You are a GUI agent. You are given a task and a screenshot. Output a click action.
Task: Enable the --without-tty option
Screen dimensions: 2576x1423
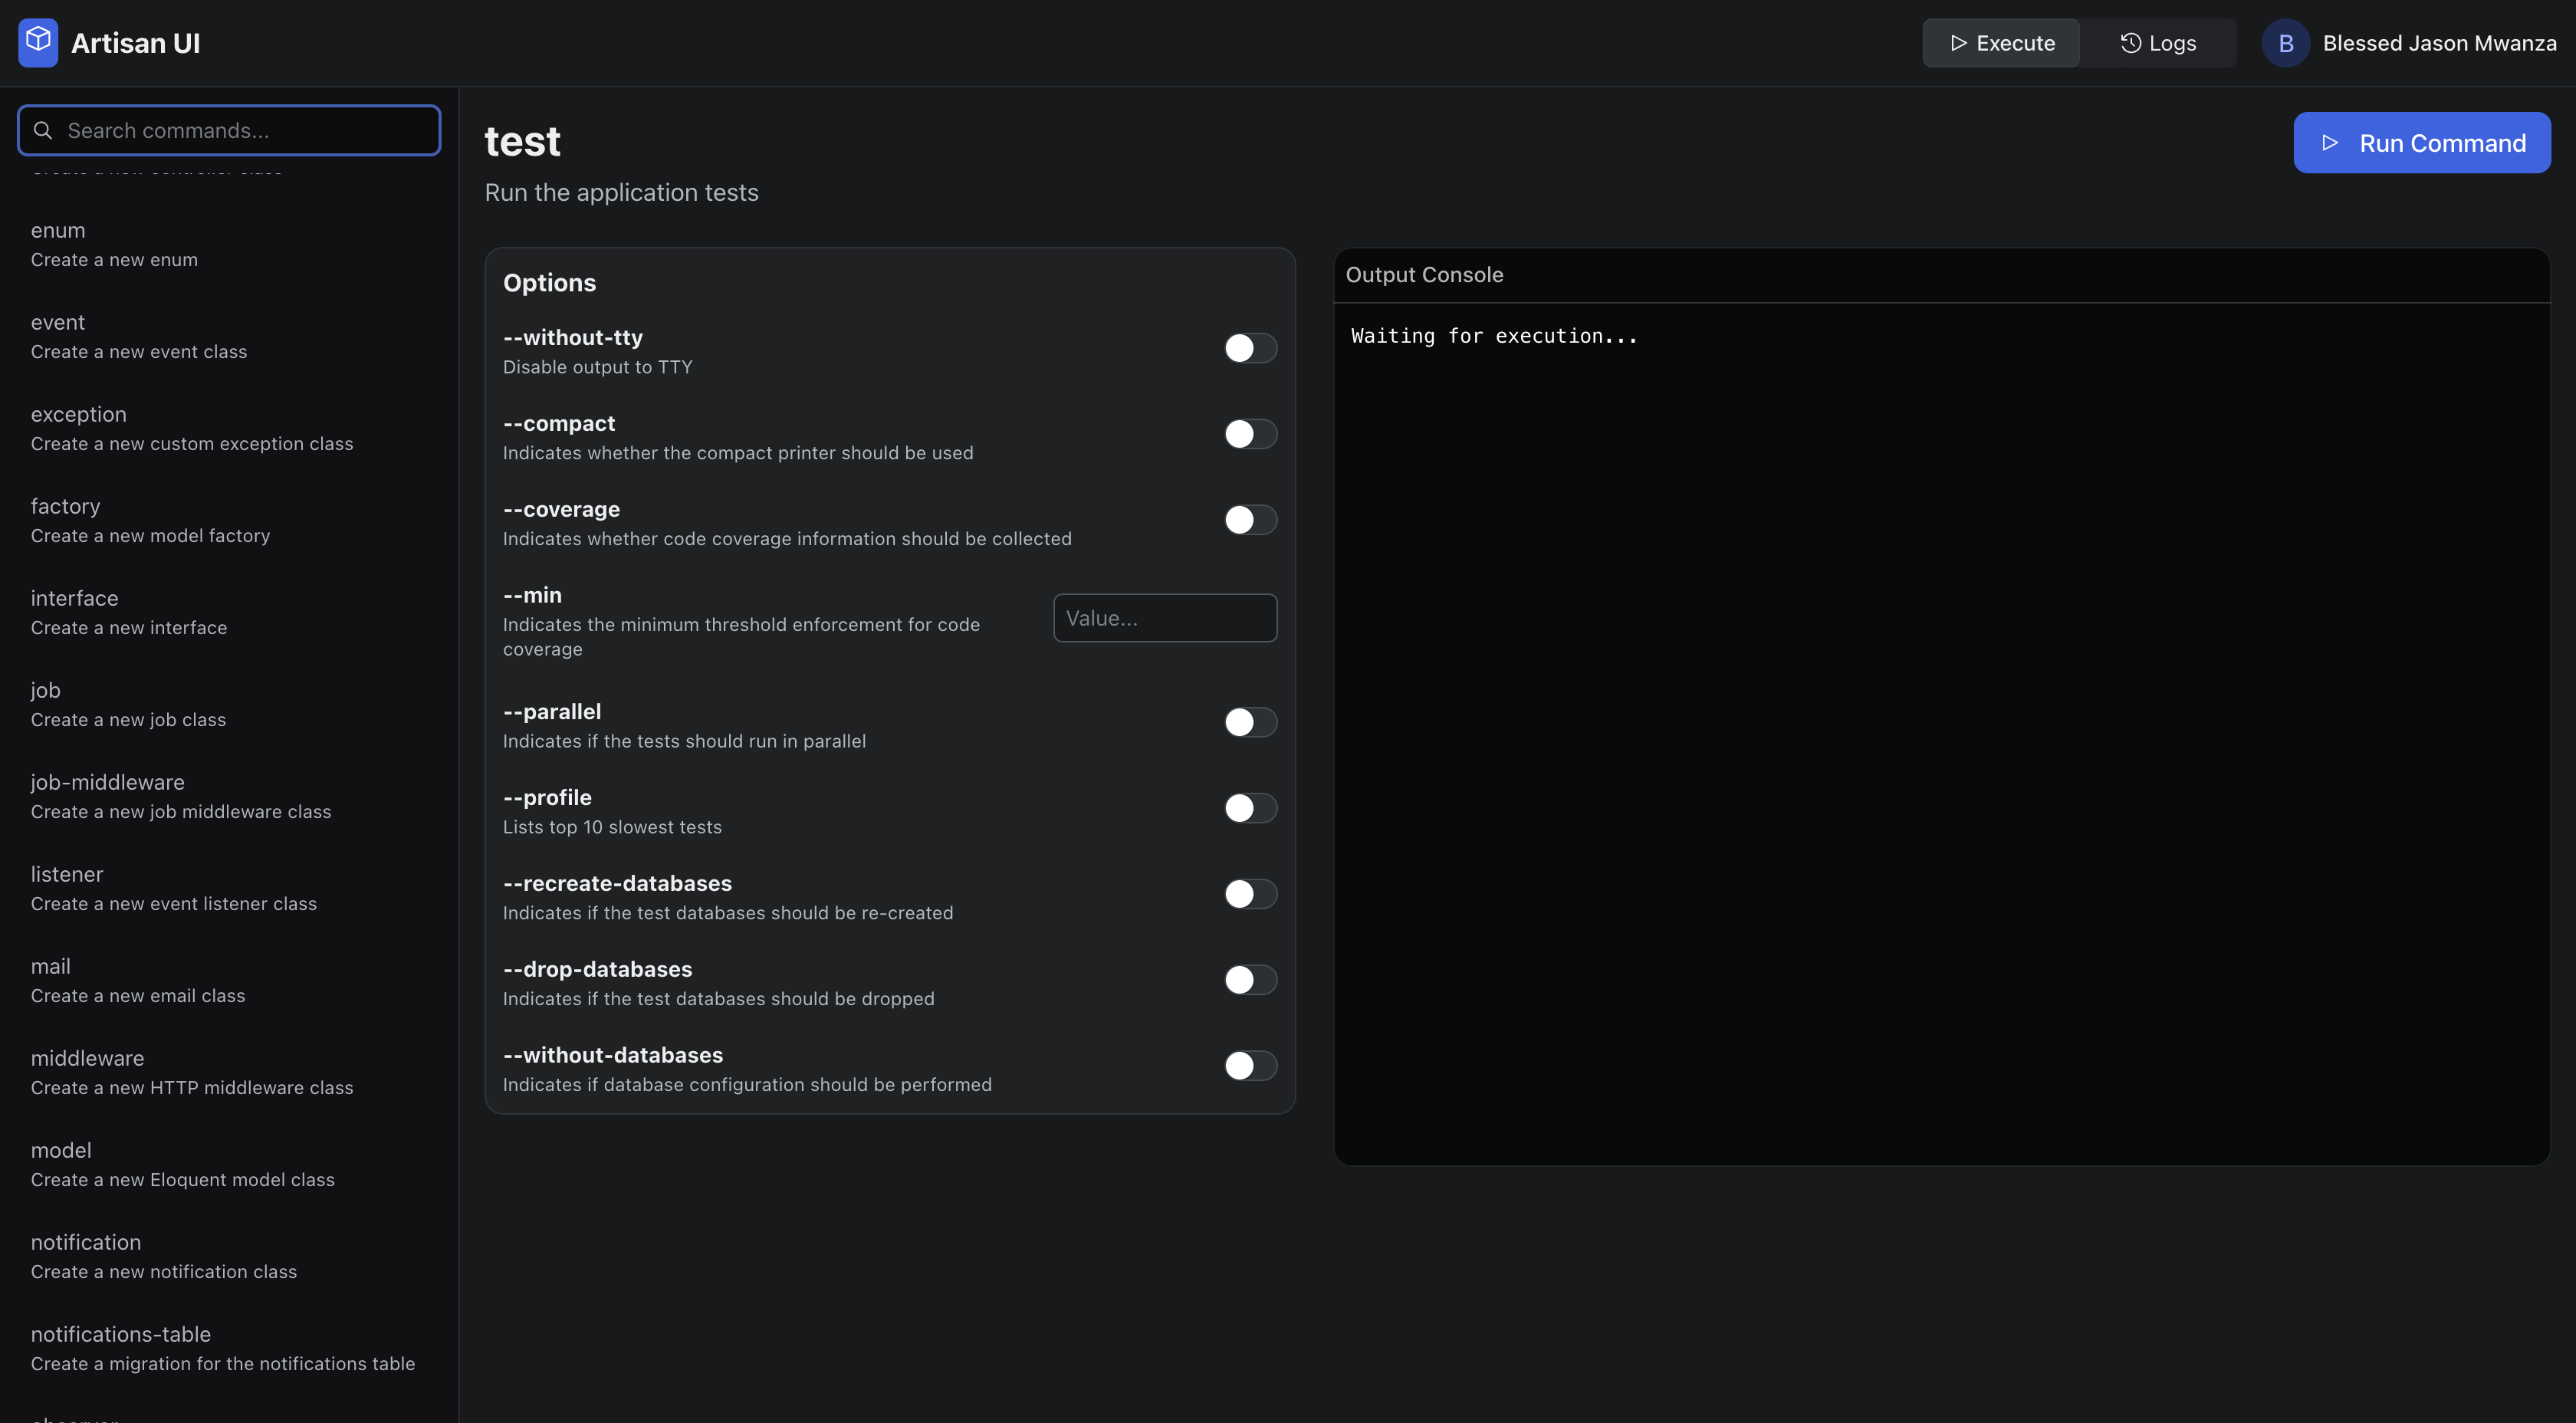pyautogui.click(x=1250, y=348)
